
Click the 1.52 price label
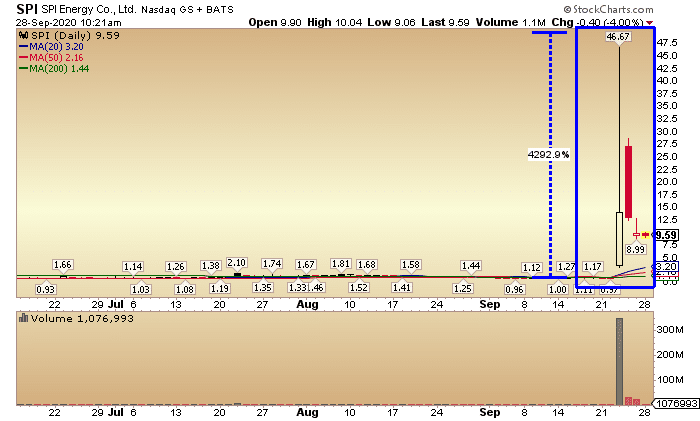click(x=358, y=288)
